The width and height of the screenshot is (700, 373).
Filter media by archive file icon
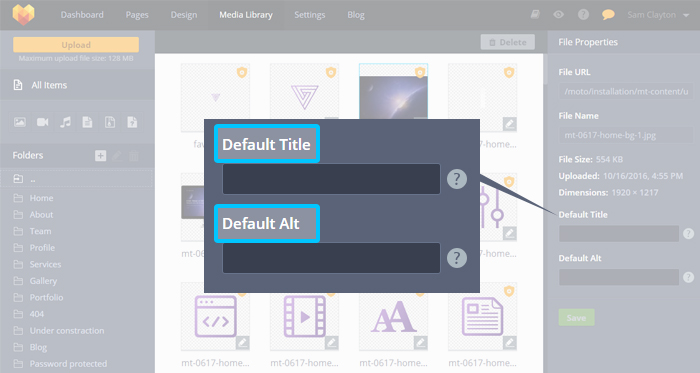(x=110, y=122)
